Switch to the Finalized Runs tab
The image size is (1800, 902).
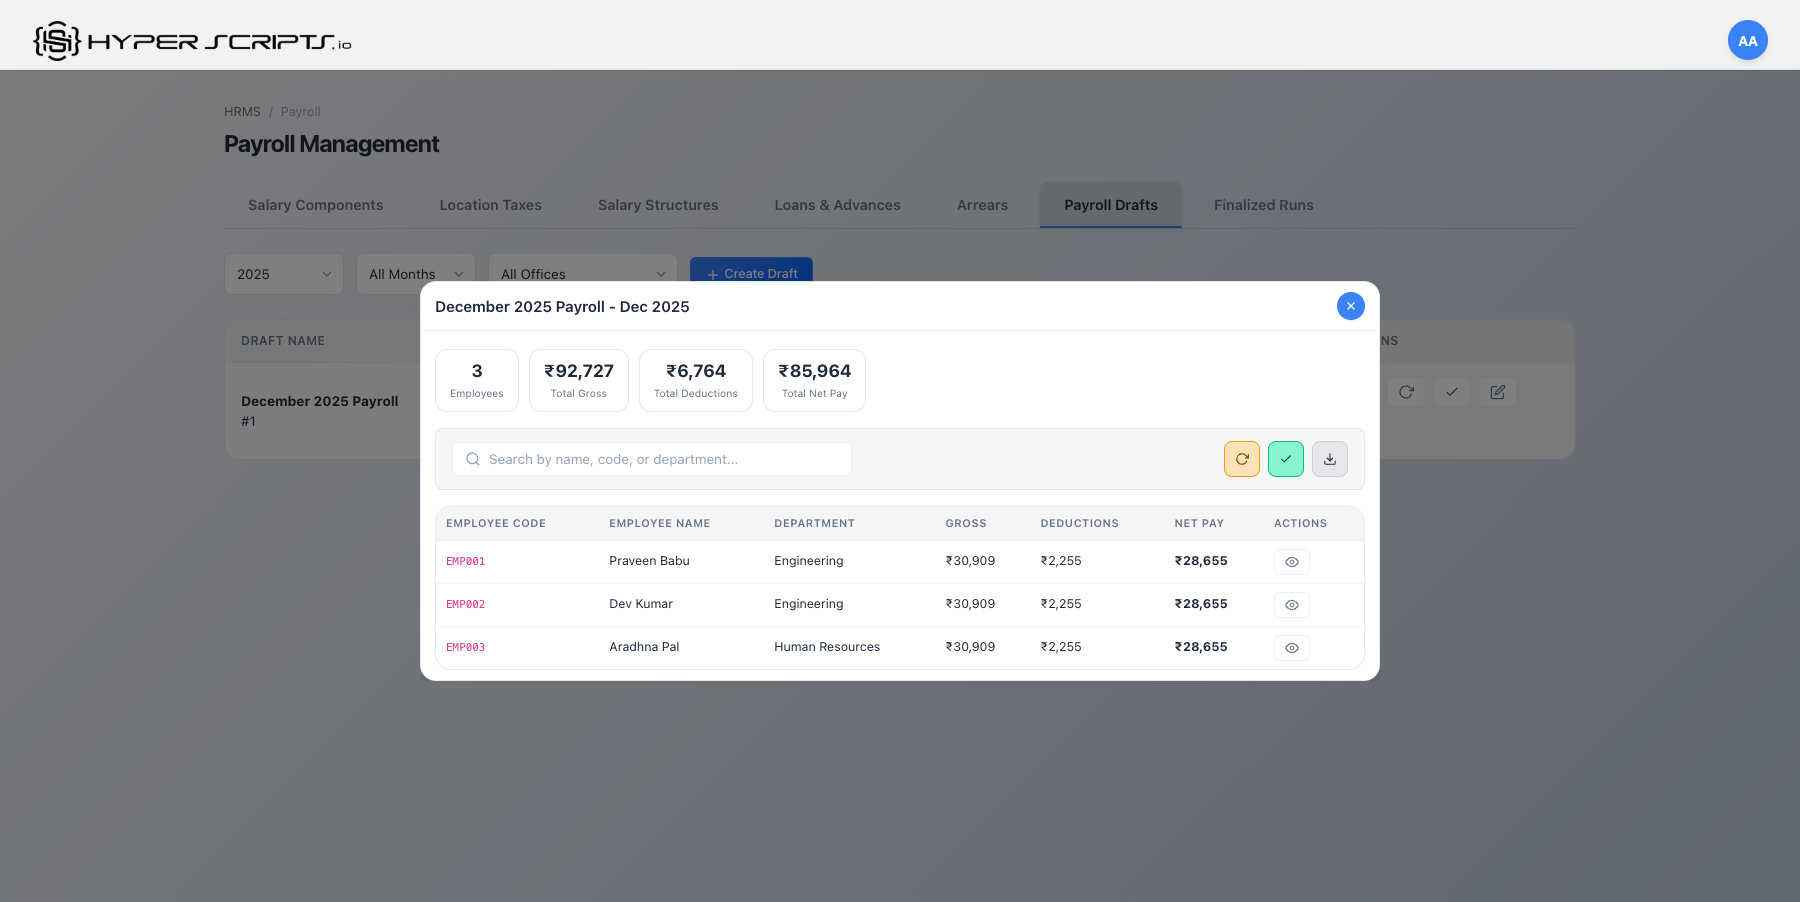click(x=1263, y=205)
